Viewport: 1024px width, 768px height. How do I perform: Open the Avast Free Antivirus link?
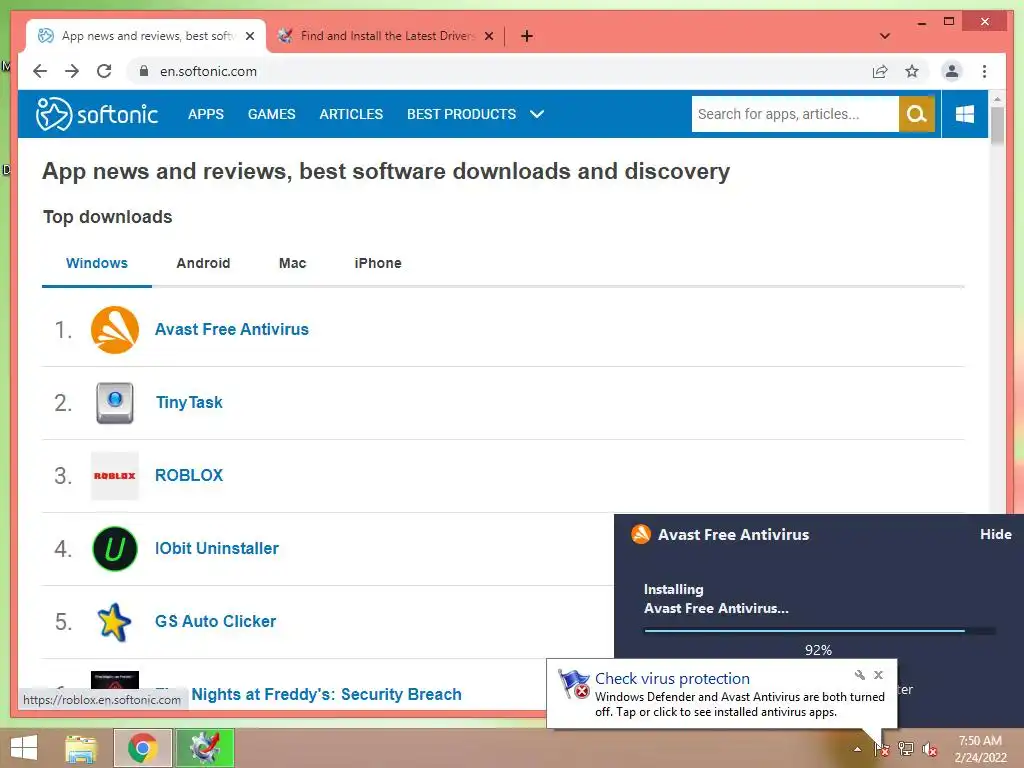pyautogui.click(x=232, y=329)
